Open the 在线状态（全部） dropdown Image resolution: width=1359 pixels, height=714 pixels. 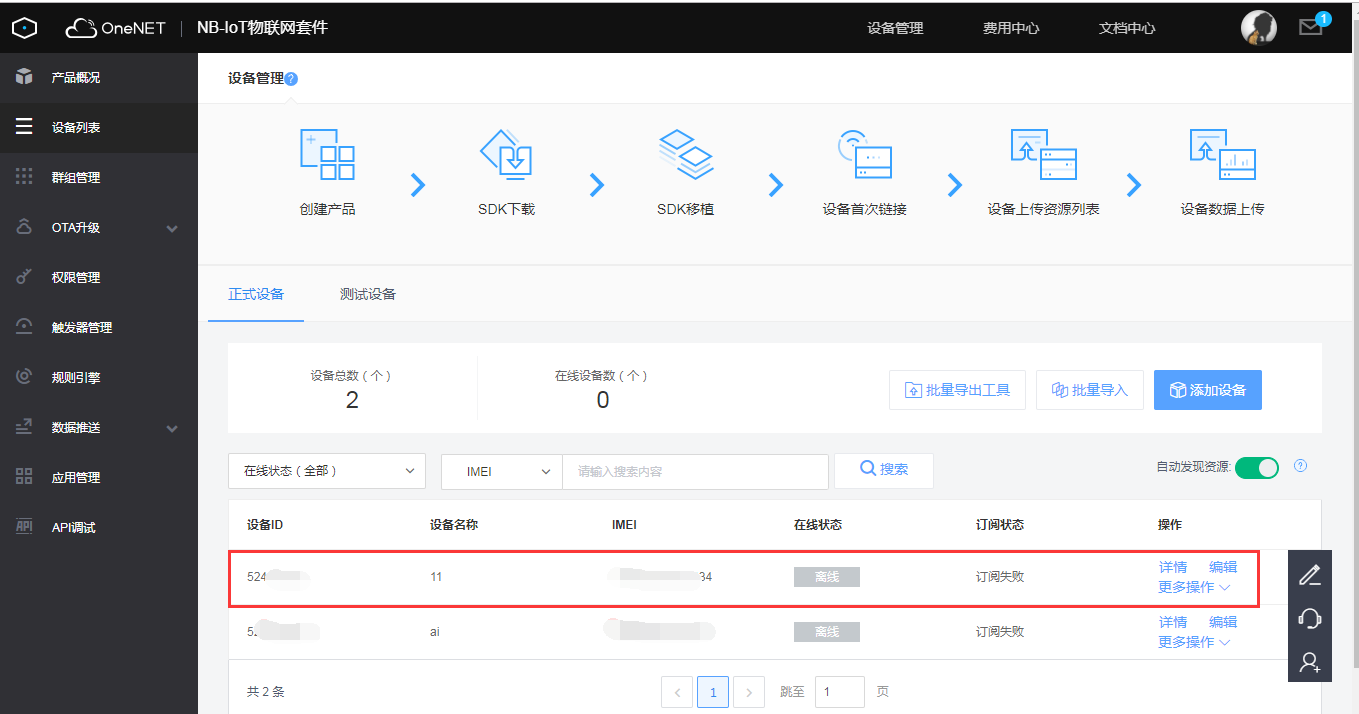[327, 471]
